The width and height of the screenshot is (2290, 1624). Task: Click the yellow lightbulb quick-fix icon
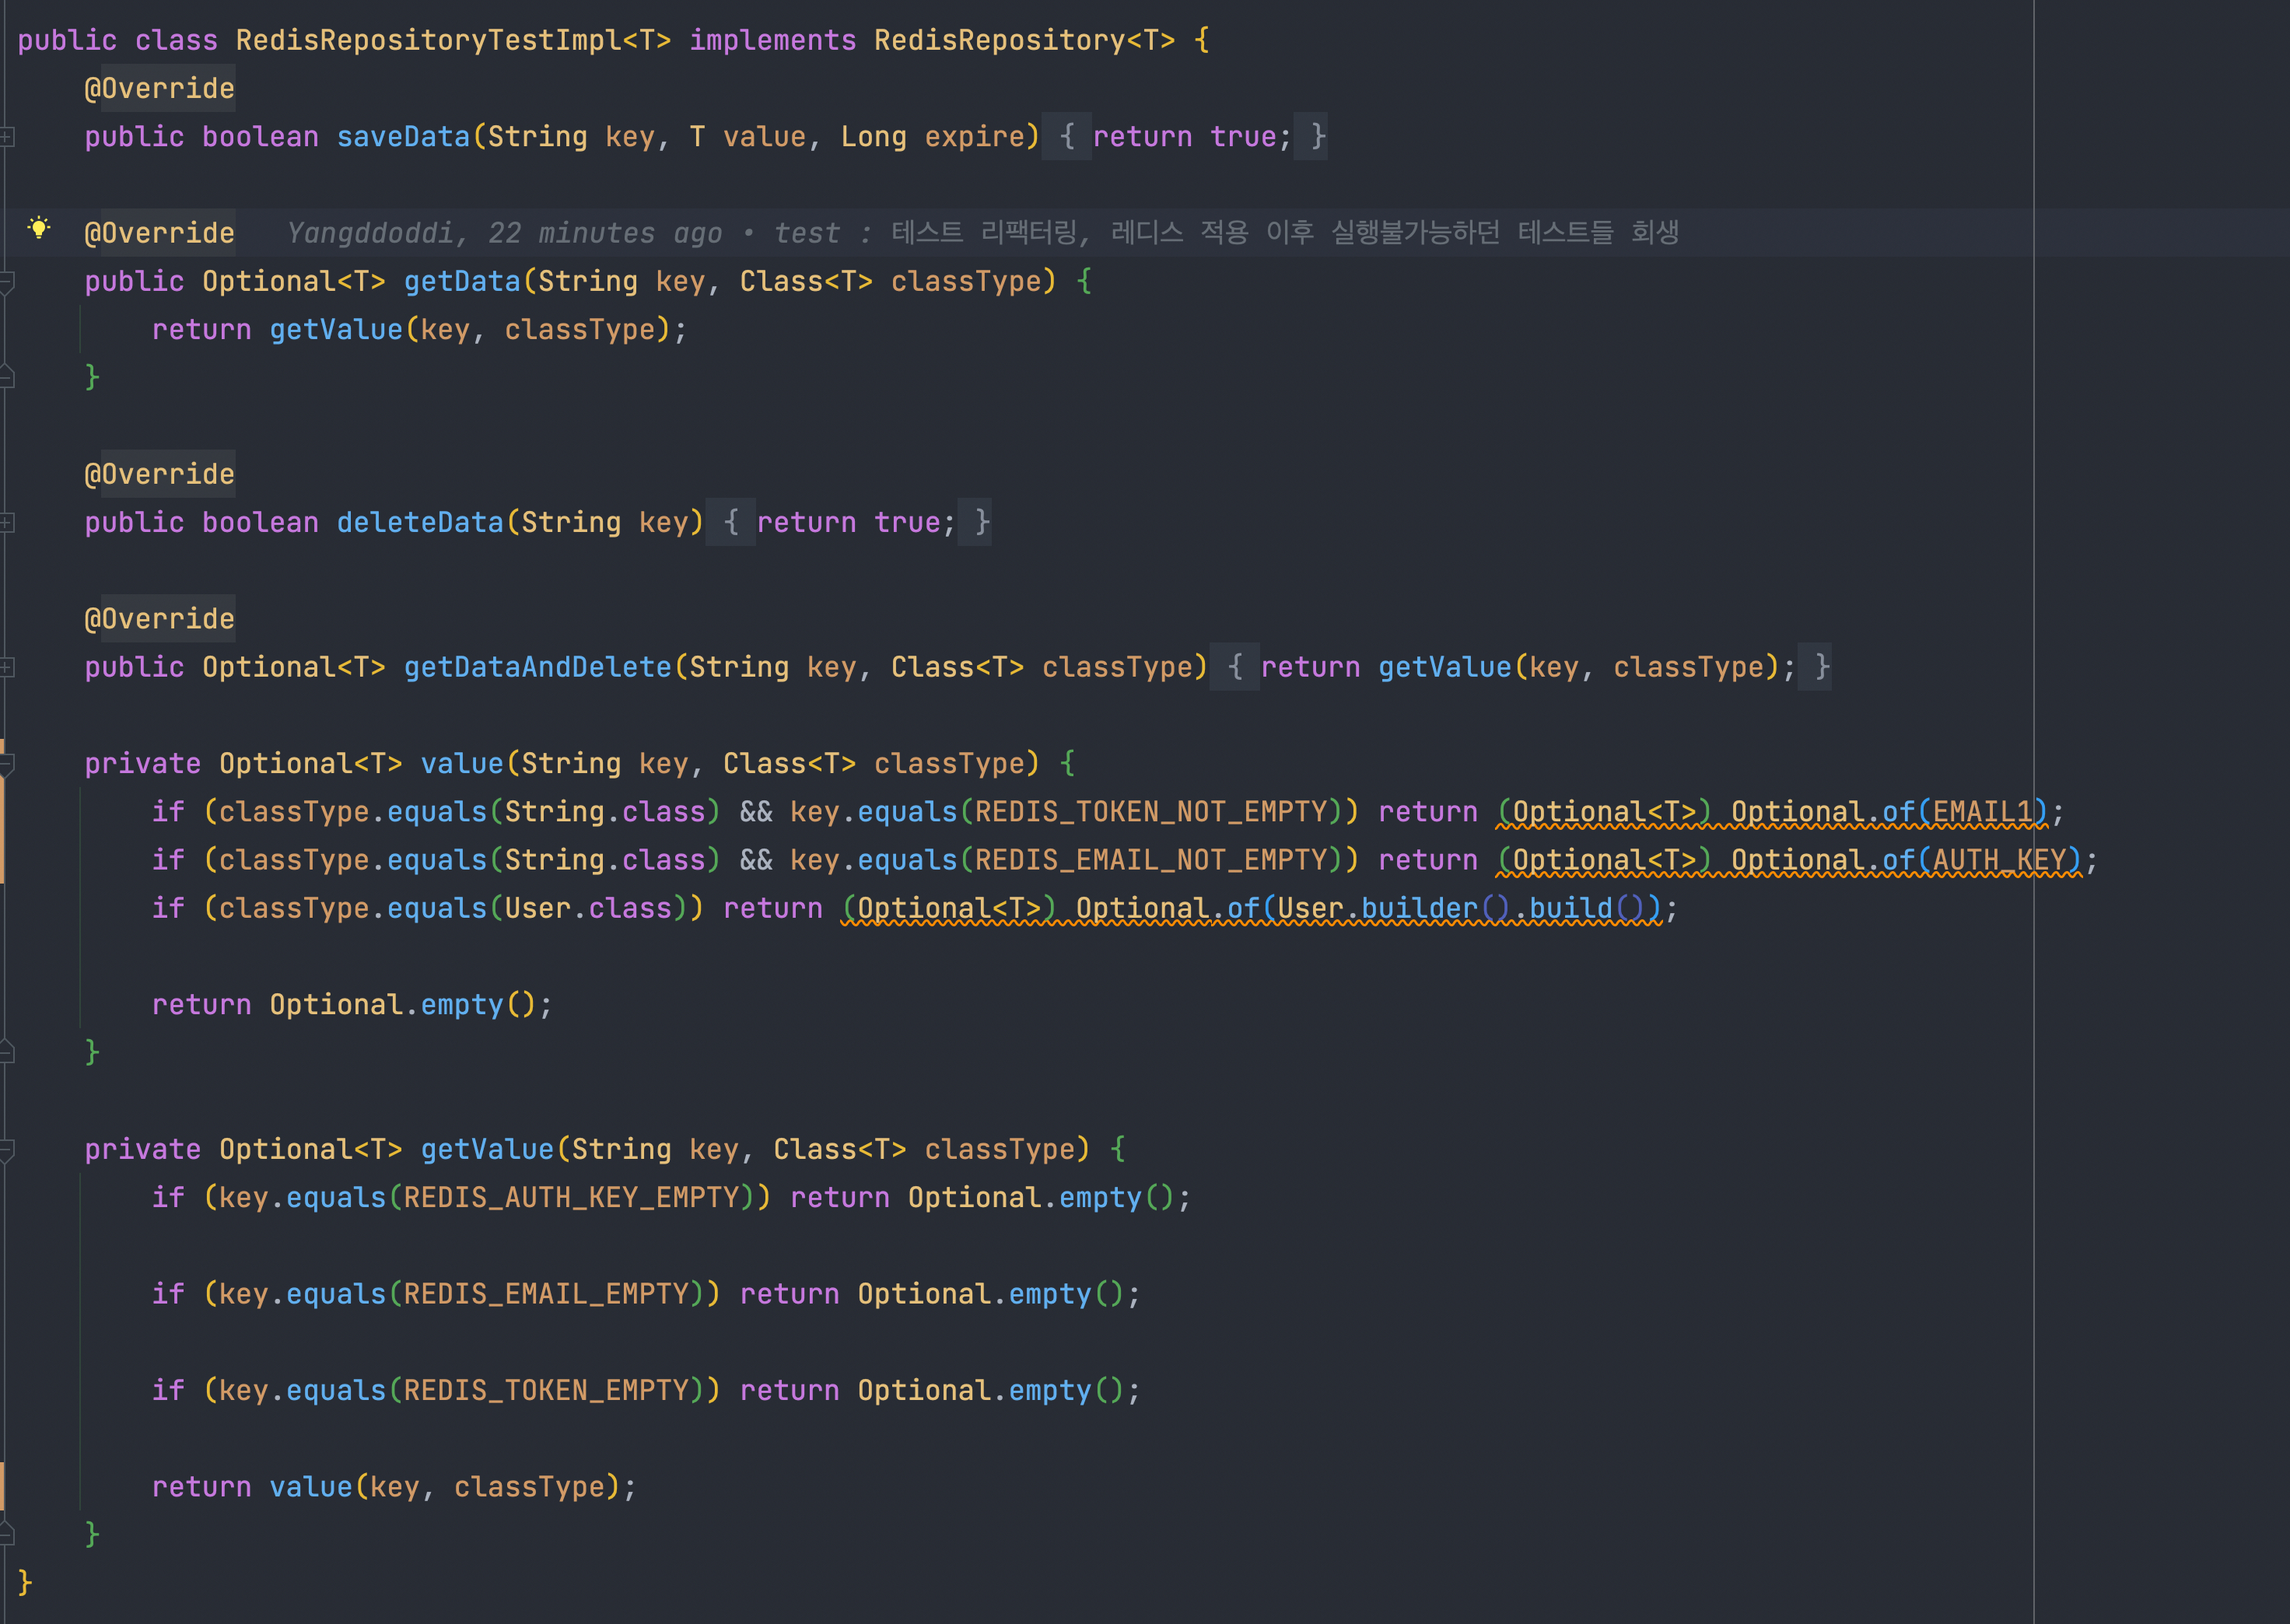click(39, 228)
